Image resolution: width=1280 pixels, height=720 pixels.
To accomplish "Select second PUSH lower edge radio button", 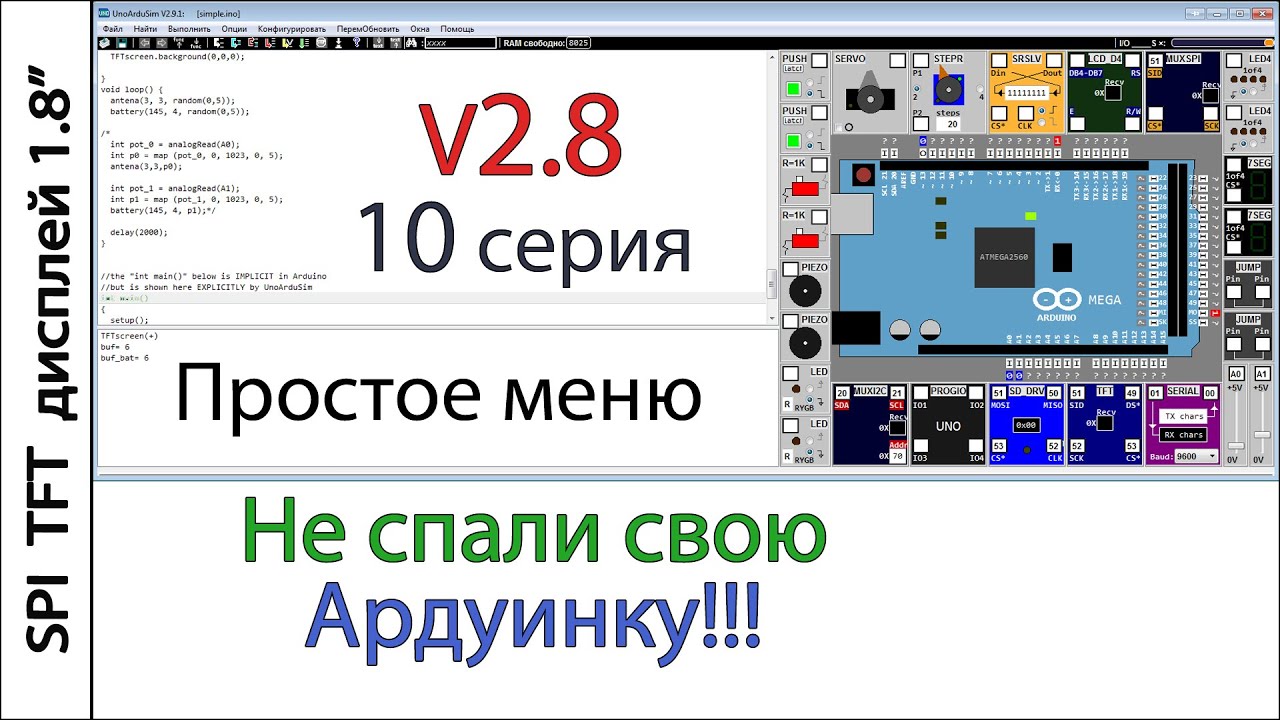I will pyautogui.click(x=809, y=146).
